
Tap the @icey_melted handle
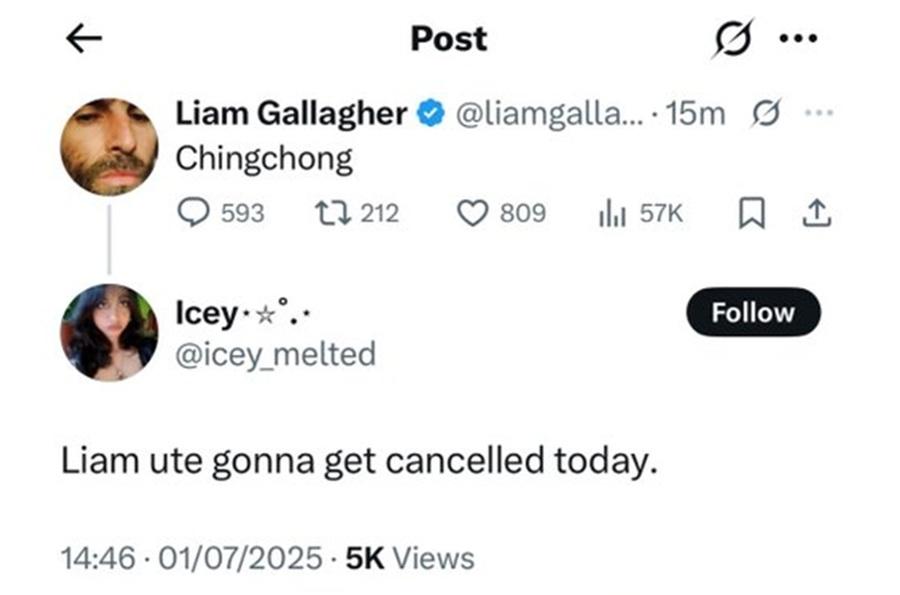click(x=276, y=353)
